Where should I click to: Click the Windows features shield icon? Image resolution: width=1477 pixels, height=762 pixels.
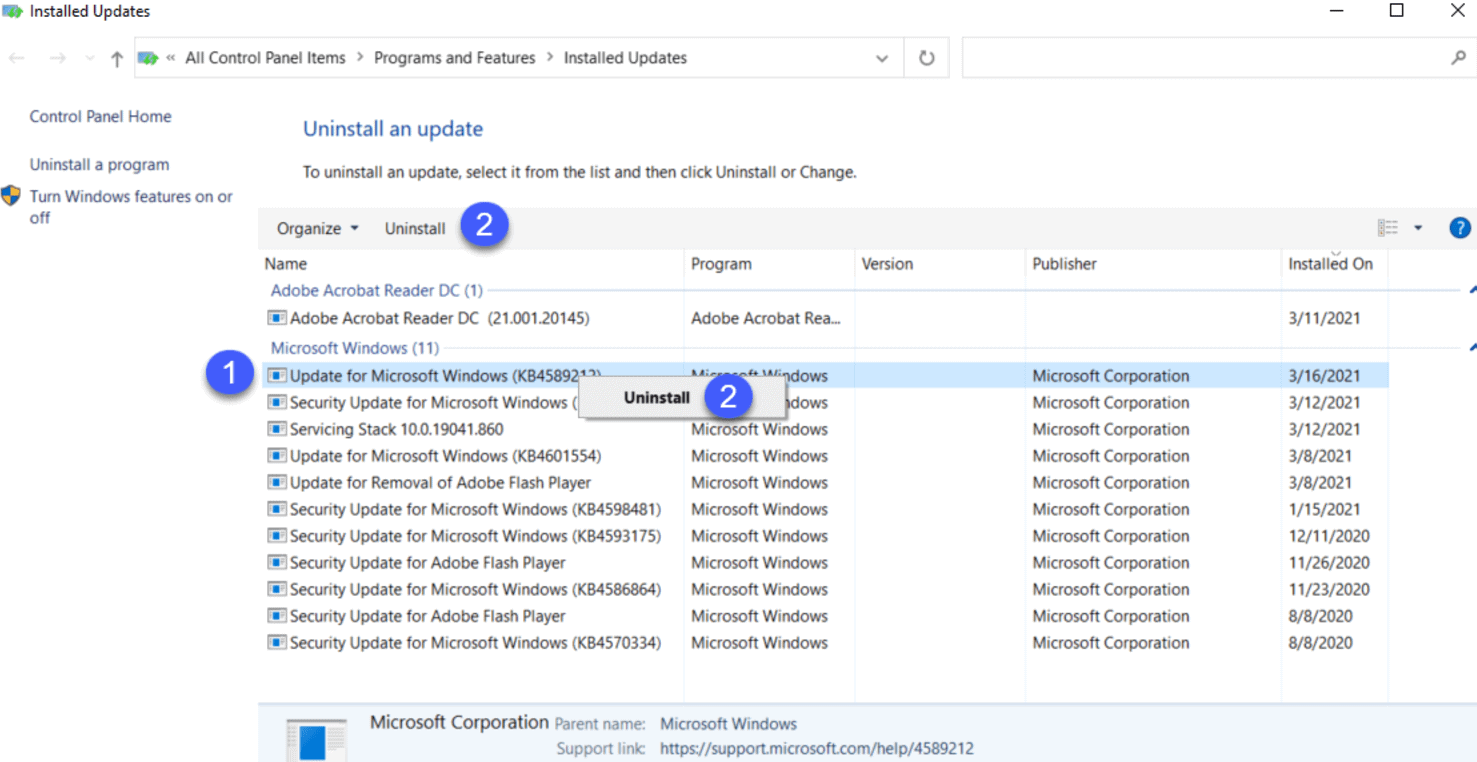pyautogui.click(x=11, y=196)
